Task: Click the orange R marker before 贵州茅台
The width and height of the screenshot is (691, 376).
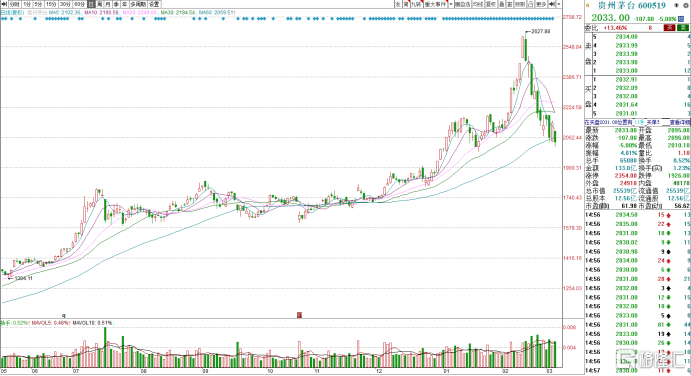Action: [x=588, y=5]
